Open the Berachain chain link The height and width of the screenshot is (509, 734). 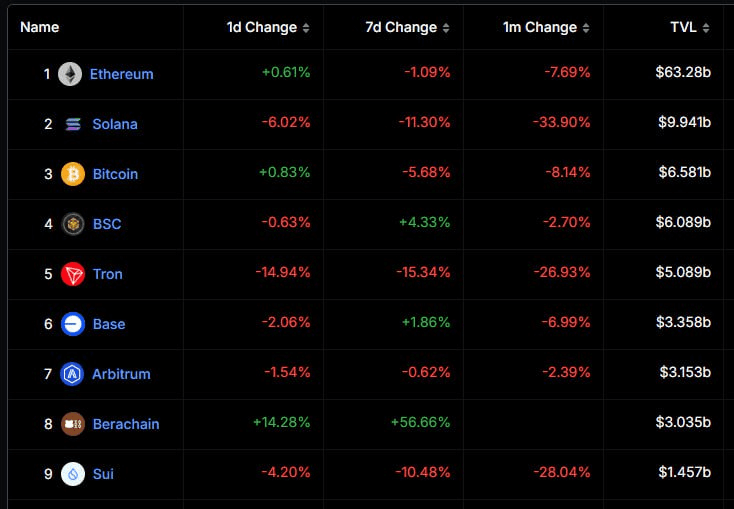coord(126,424)
